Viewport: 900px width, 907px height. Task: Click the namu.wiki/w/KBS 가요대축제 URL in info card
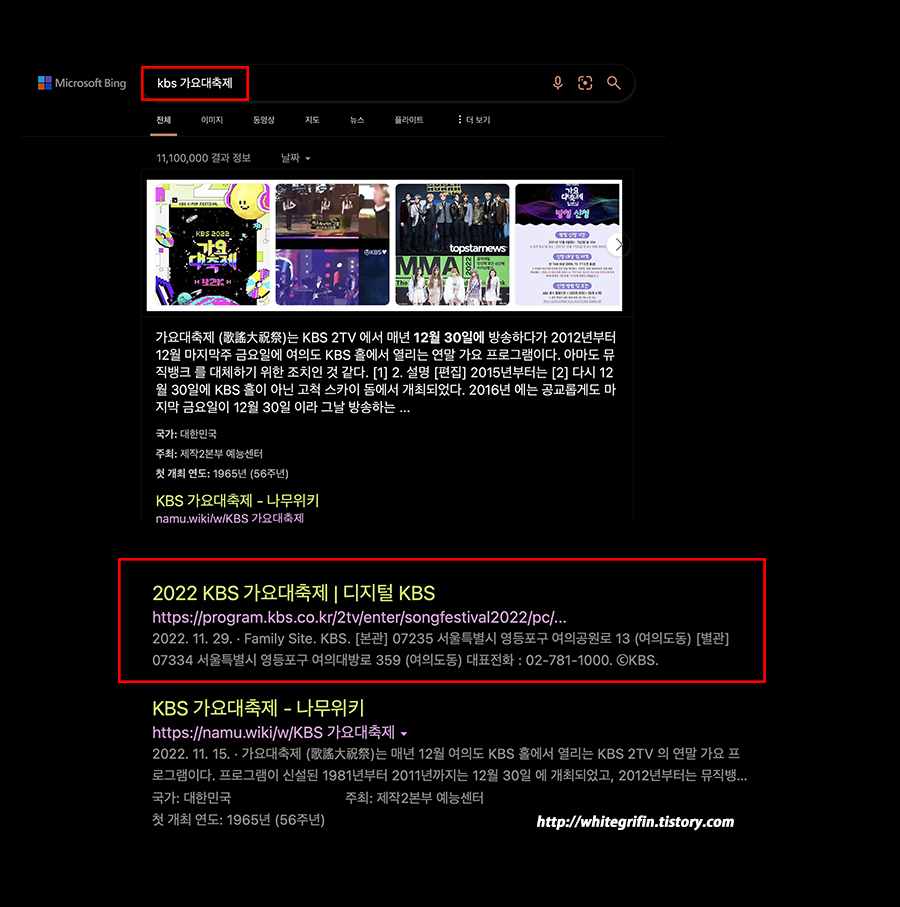230,518
